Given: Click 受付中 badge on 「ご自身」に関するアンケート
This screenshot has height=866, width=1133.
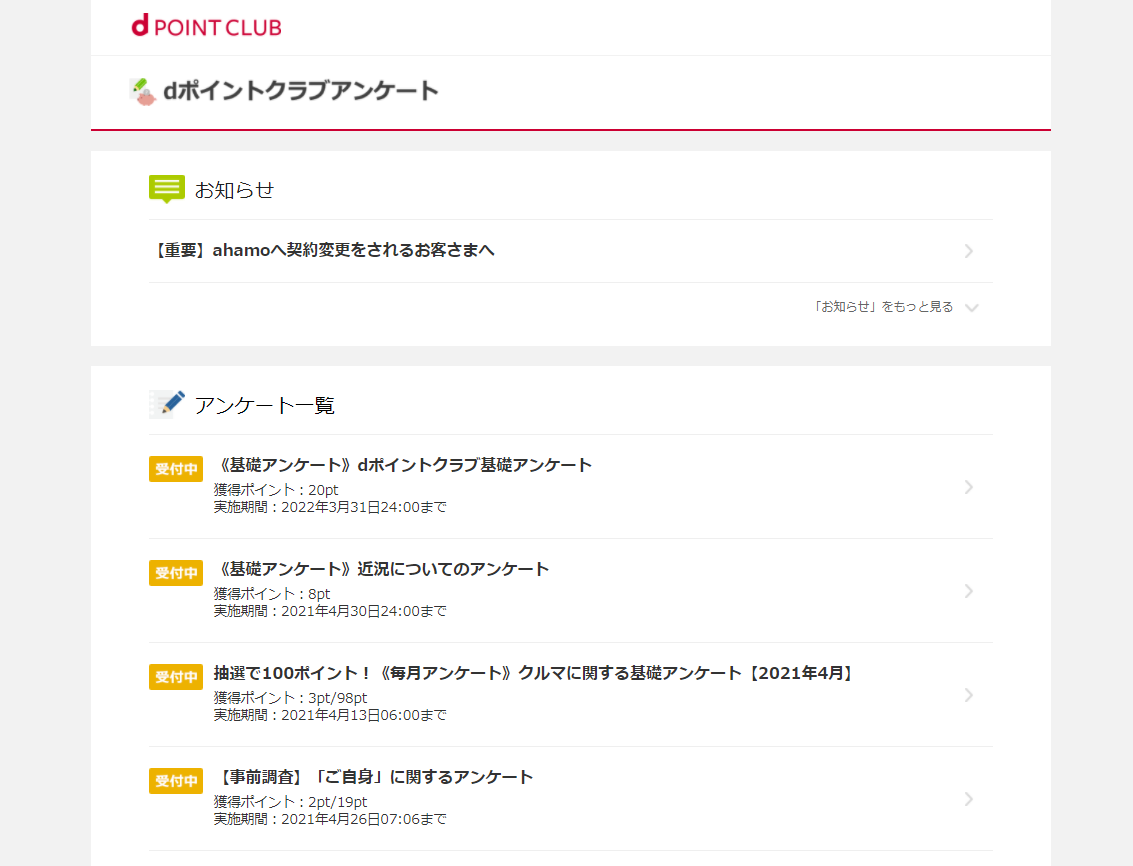Looking at the screenshot, I should (176, 781).
